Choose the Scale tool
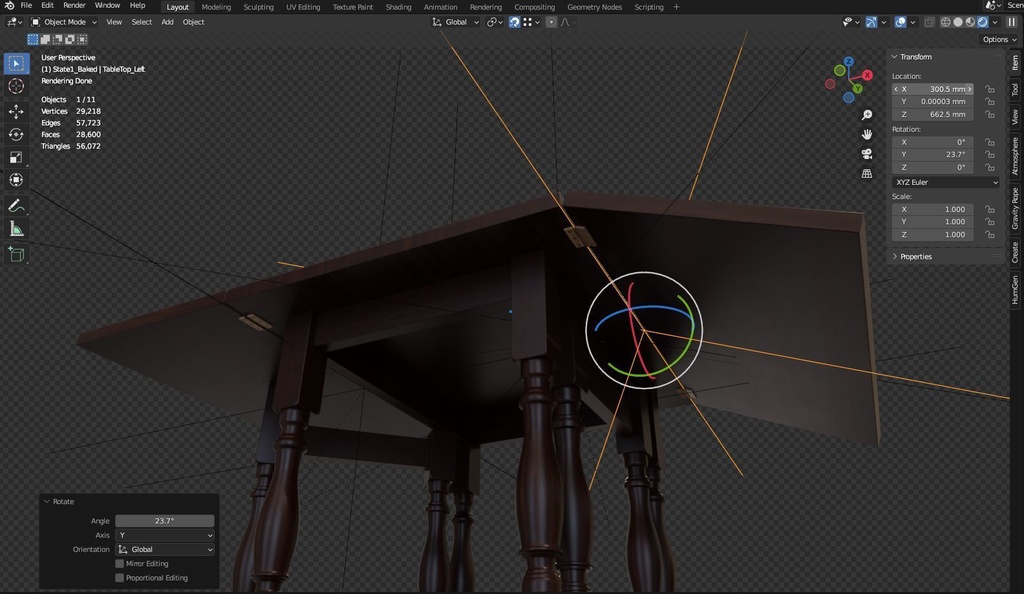1024x594 pixels. 16,157
